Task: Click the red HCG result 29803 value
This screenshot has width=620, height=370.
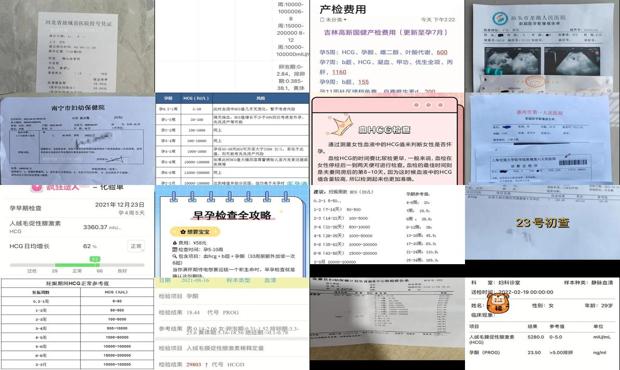Action: [x=194, y=364]
